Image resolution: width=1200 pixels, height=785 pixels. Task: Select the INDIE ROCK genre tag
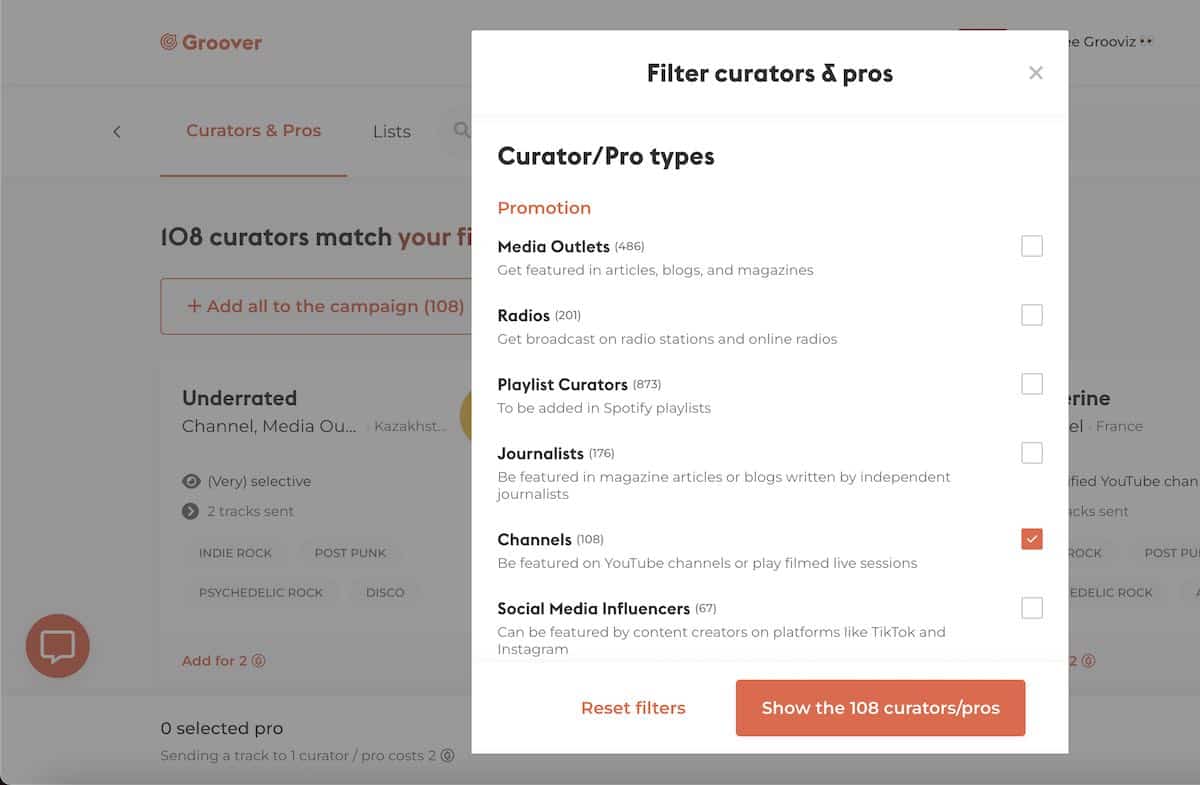point(235,552)
